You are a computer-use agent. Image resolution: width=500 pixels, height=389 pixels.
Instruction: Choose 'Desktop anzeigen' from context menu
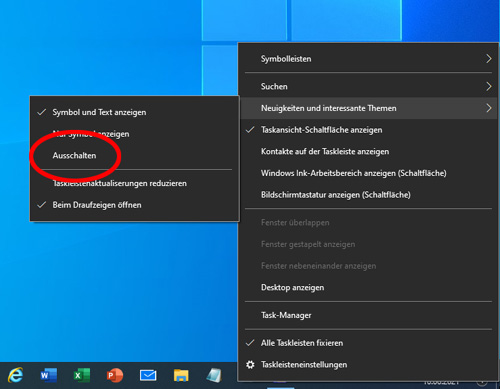tap(368, 288)
